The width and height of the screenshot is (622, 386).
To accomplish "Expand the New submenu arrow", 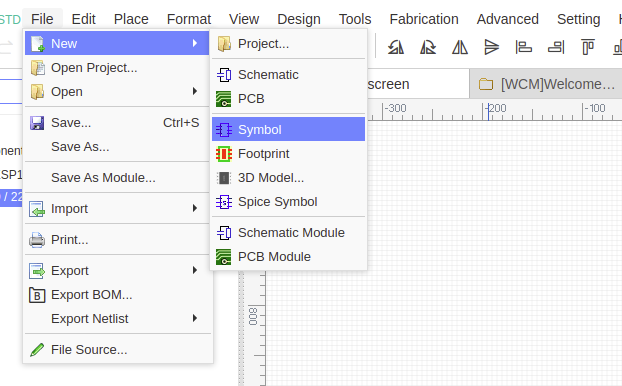I will pos(194,43).
